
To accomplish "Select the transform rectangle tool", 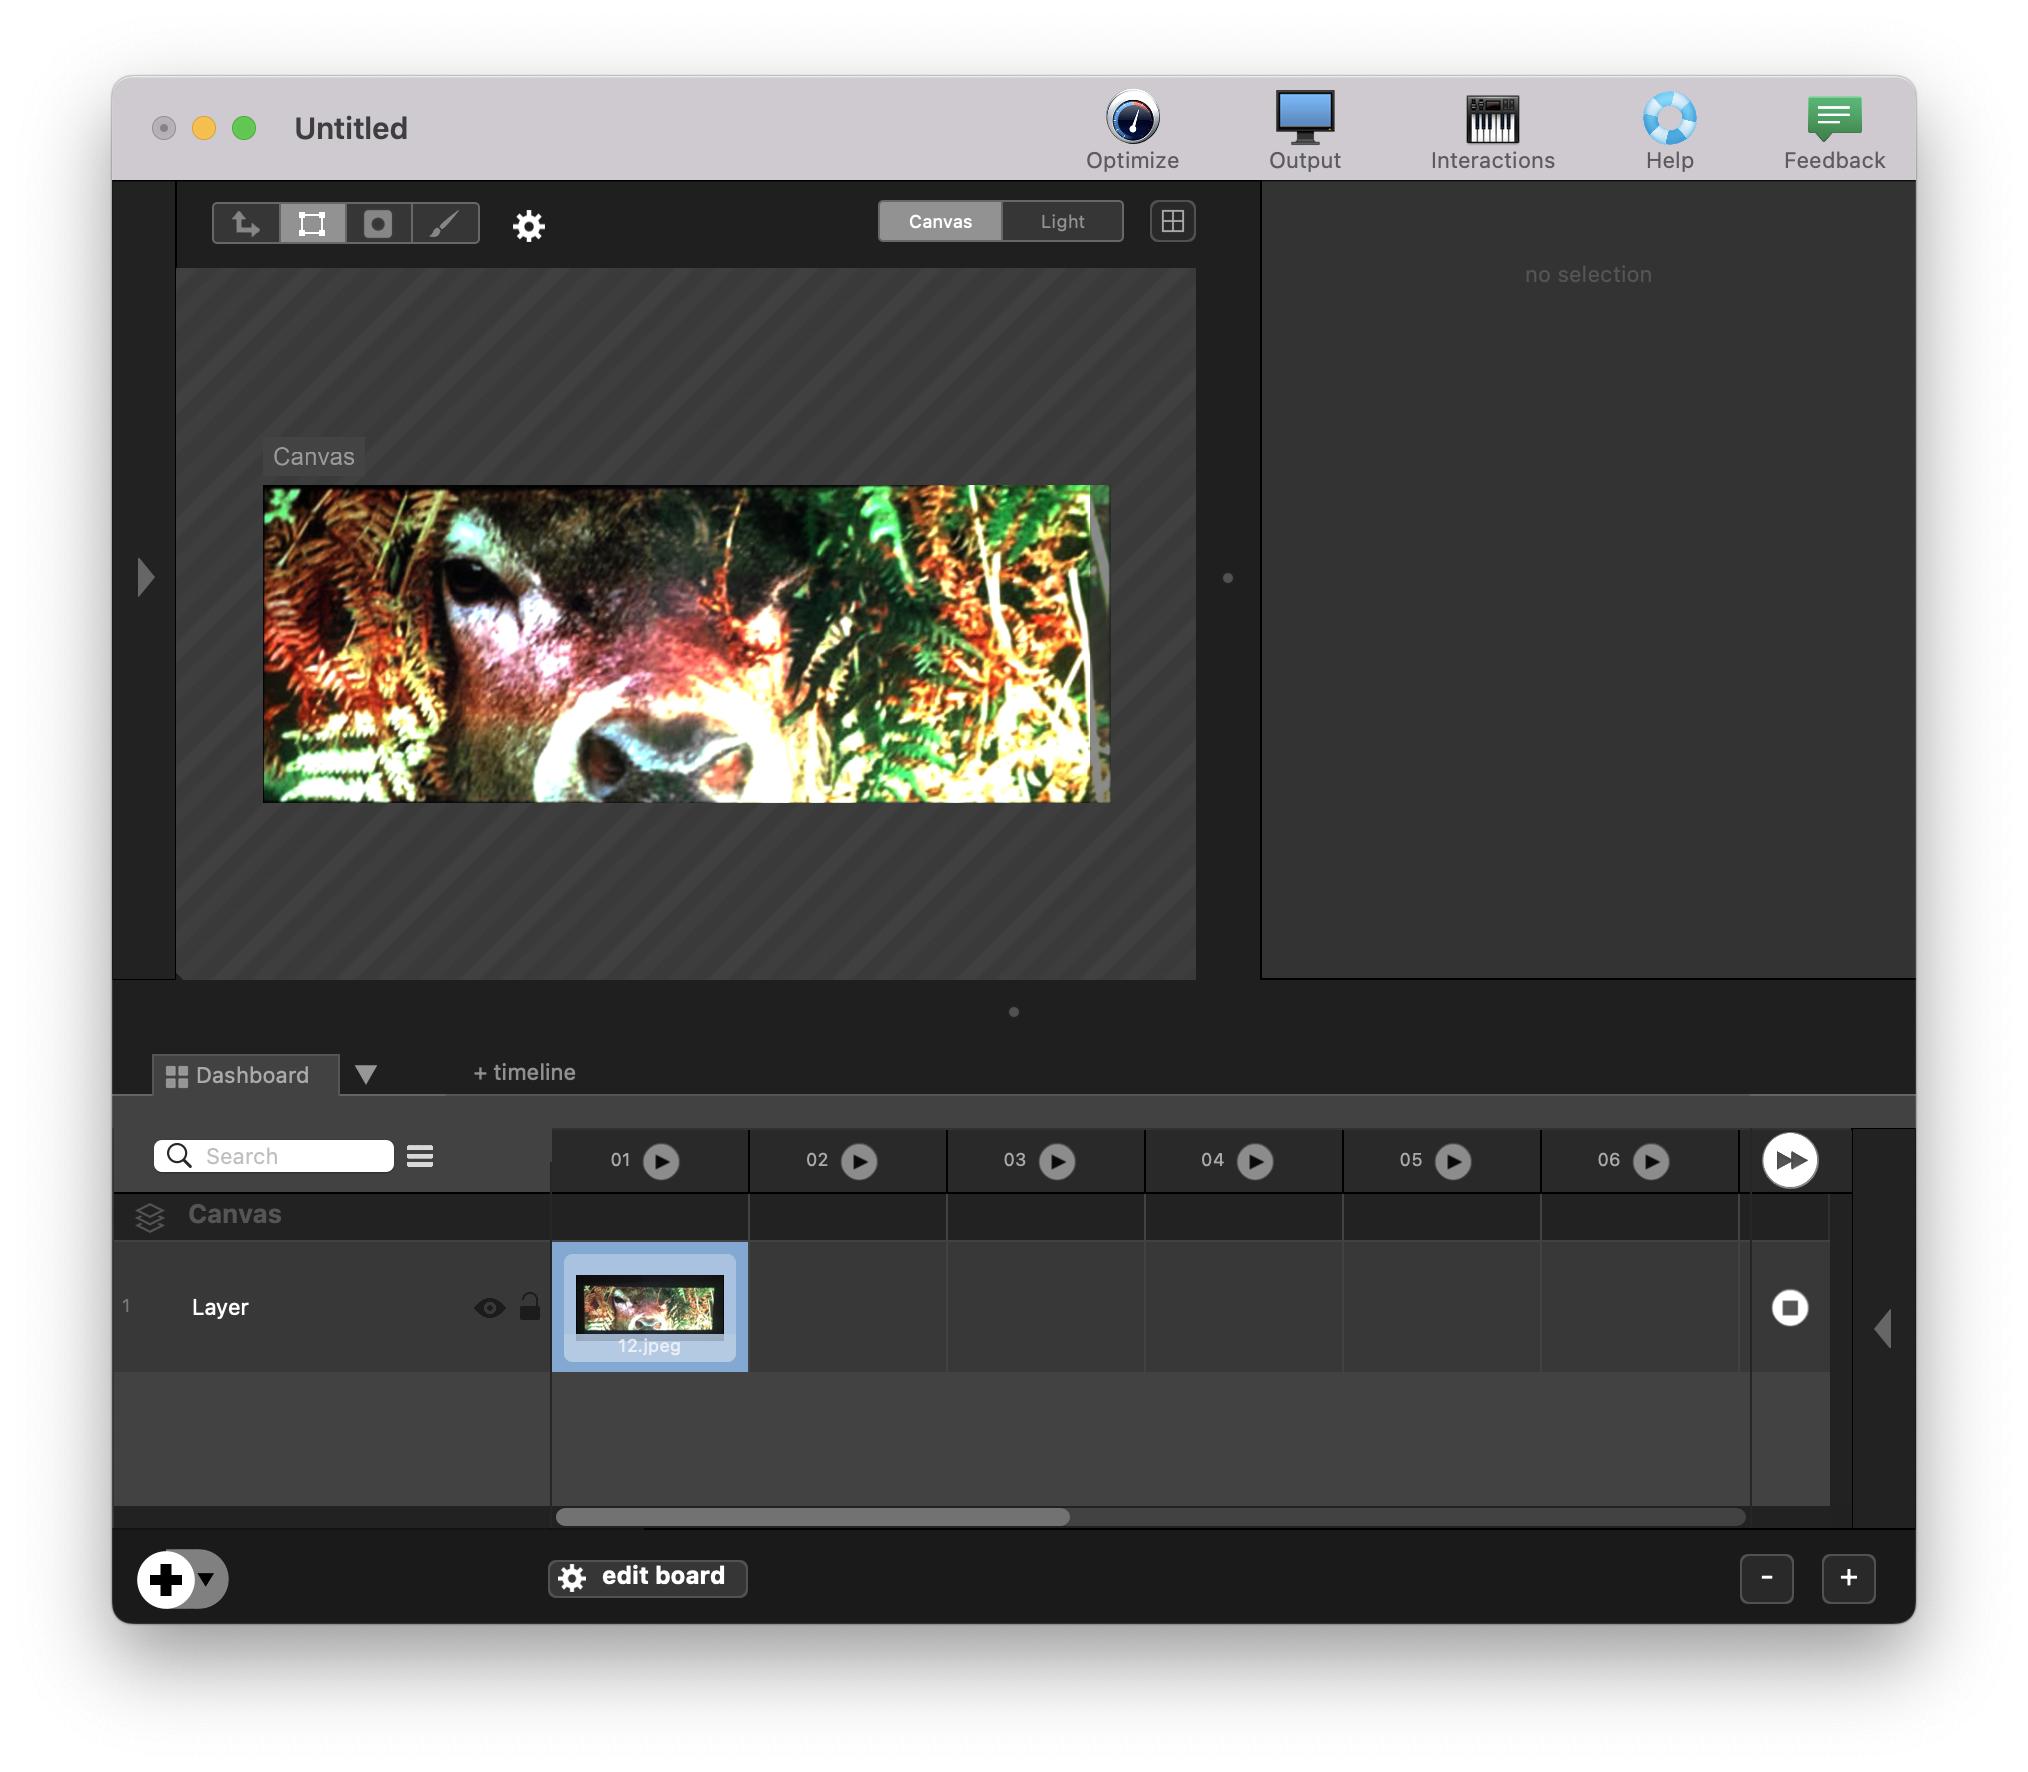I will click(x=312, y=223).
